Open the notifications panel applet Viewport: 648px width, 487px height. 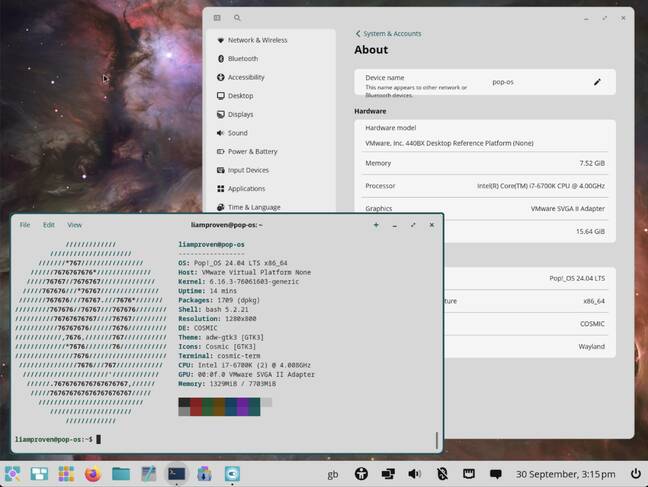tap(496, 474)
